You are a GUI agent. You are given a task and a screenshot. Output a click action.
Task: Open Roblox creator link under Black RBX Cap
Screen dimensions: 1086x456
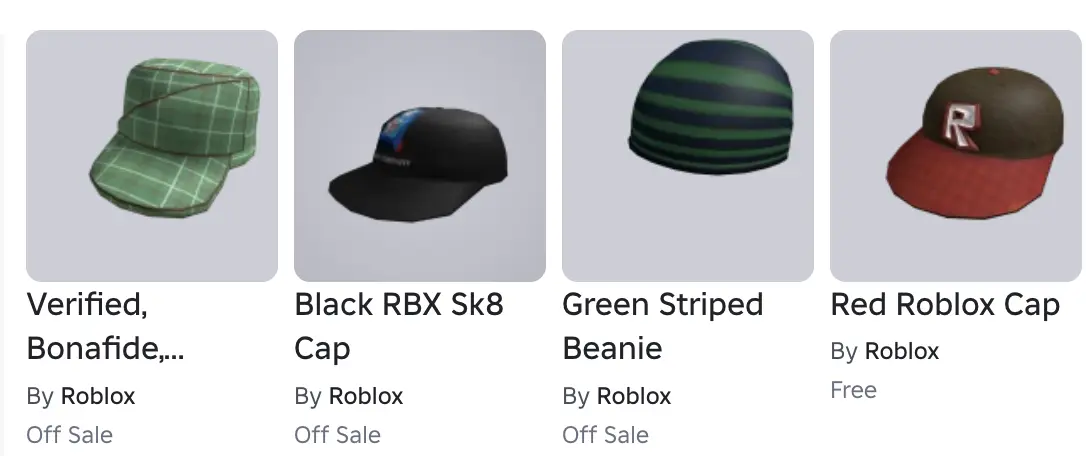[366, 396]
